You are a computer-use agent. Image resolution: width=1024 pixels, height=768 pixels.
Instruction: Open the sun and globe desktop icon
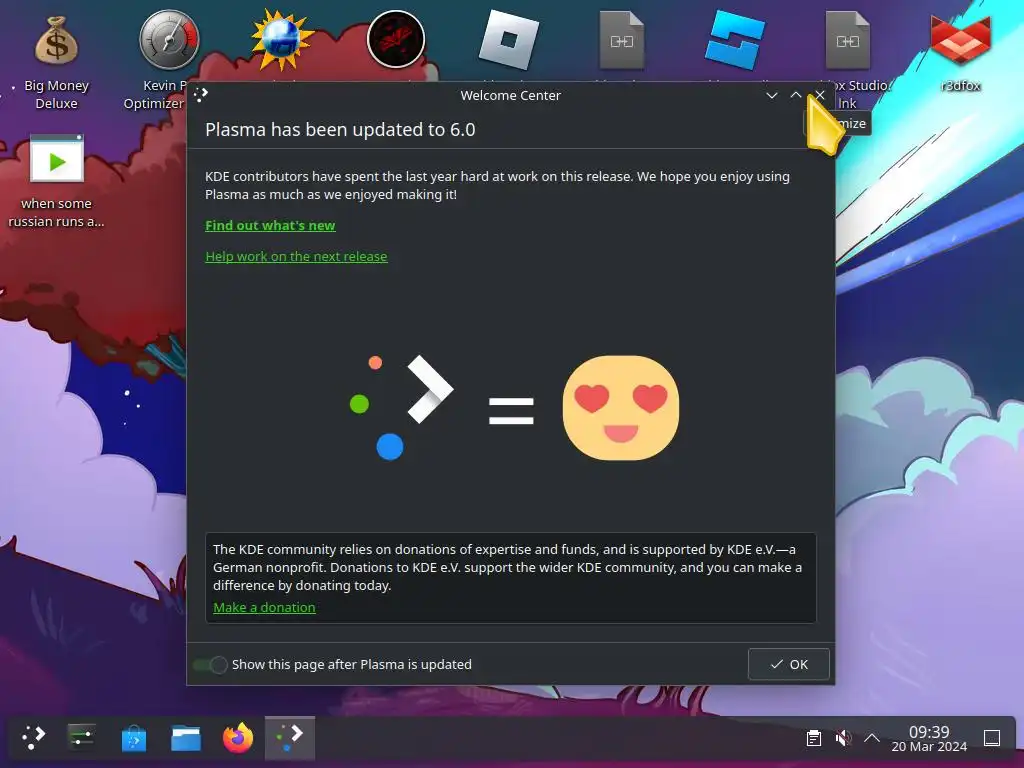tap(282, 40)
